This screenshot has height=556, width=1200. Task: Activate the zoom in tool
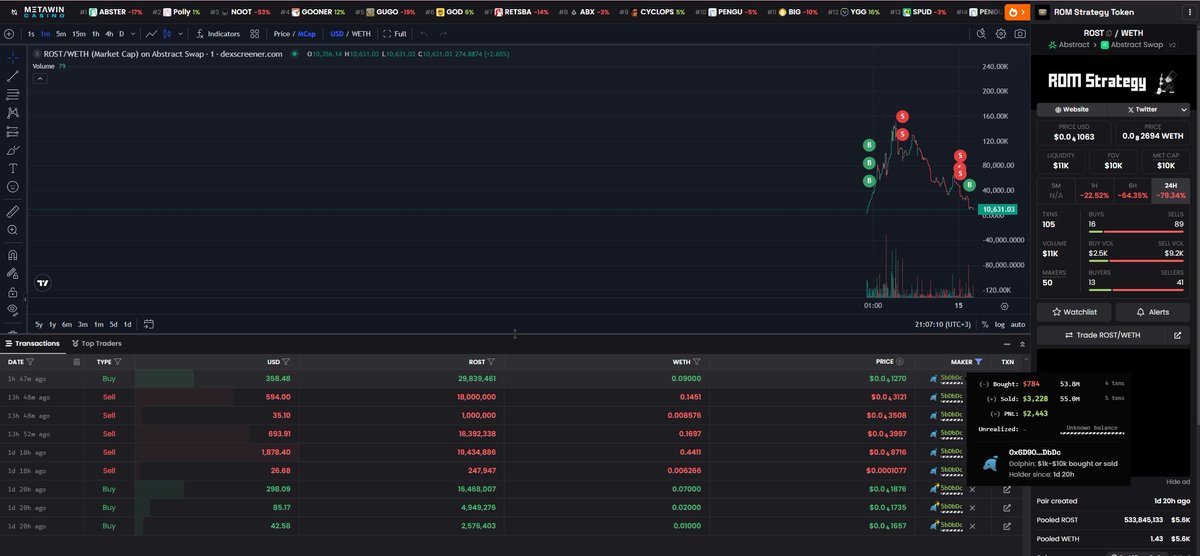click(x=12, y=230)
